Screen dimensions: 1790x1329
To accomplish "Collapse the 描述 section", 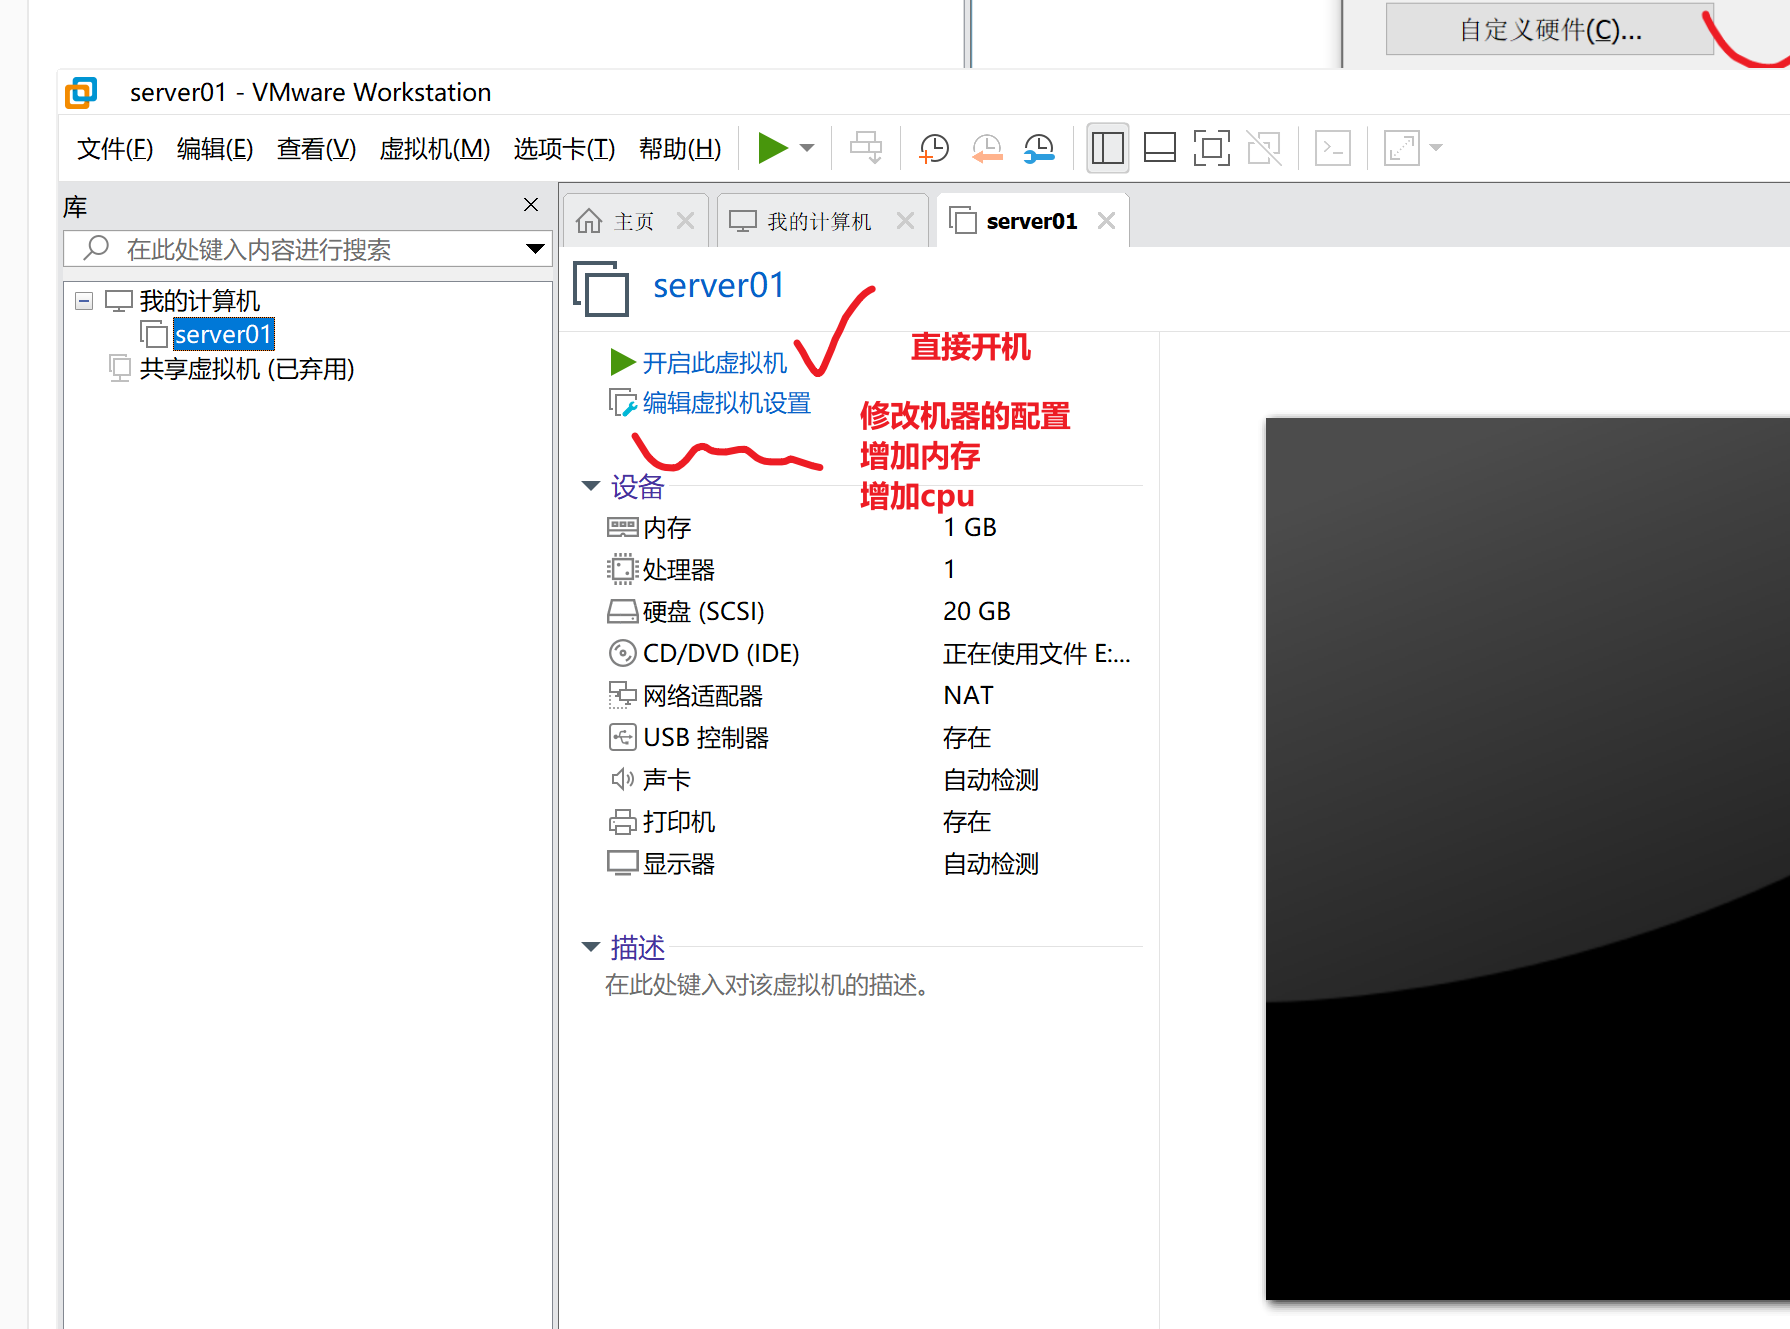I will (x=591, y=946).
